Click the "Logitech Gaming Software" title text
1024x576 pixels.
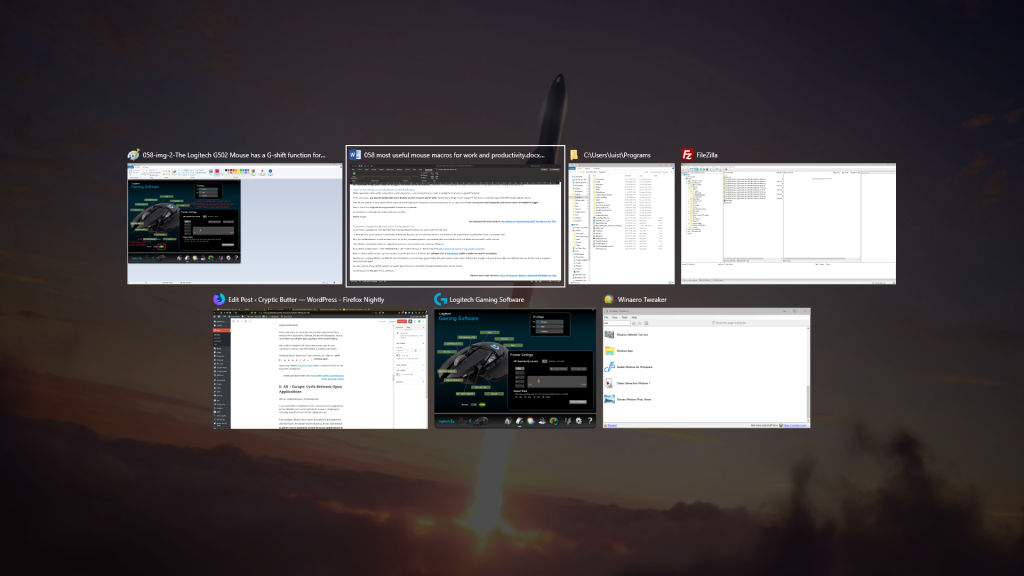(x=487, y=300)
